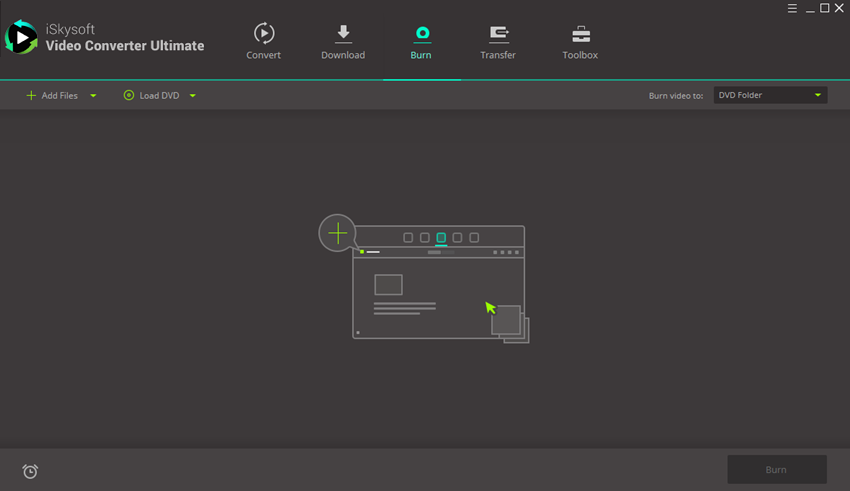This screenshot has height=491, width=850.
Task: Minimize the application window
Action: pyautogui.click(x=808, y=8)
